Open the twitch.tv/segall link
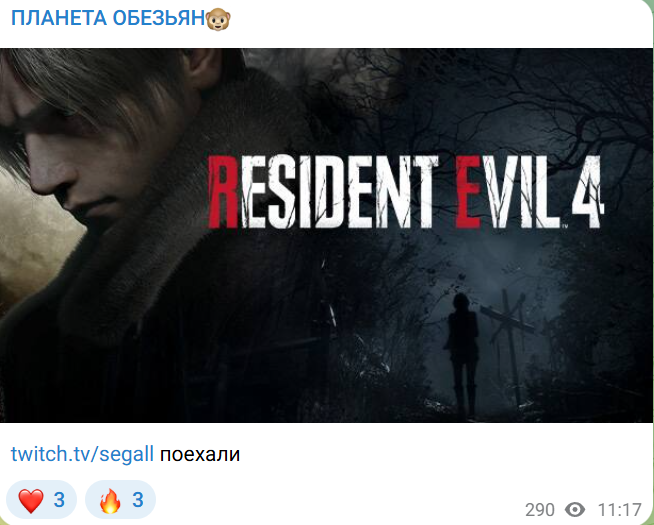The image size is (654, 525). [82, 454]
